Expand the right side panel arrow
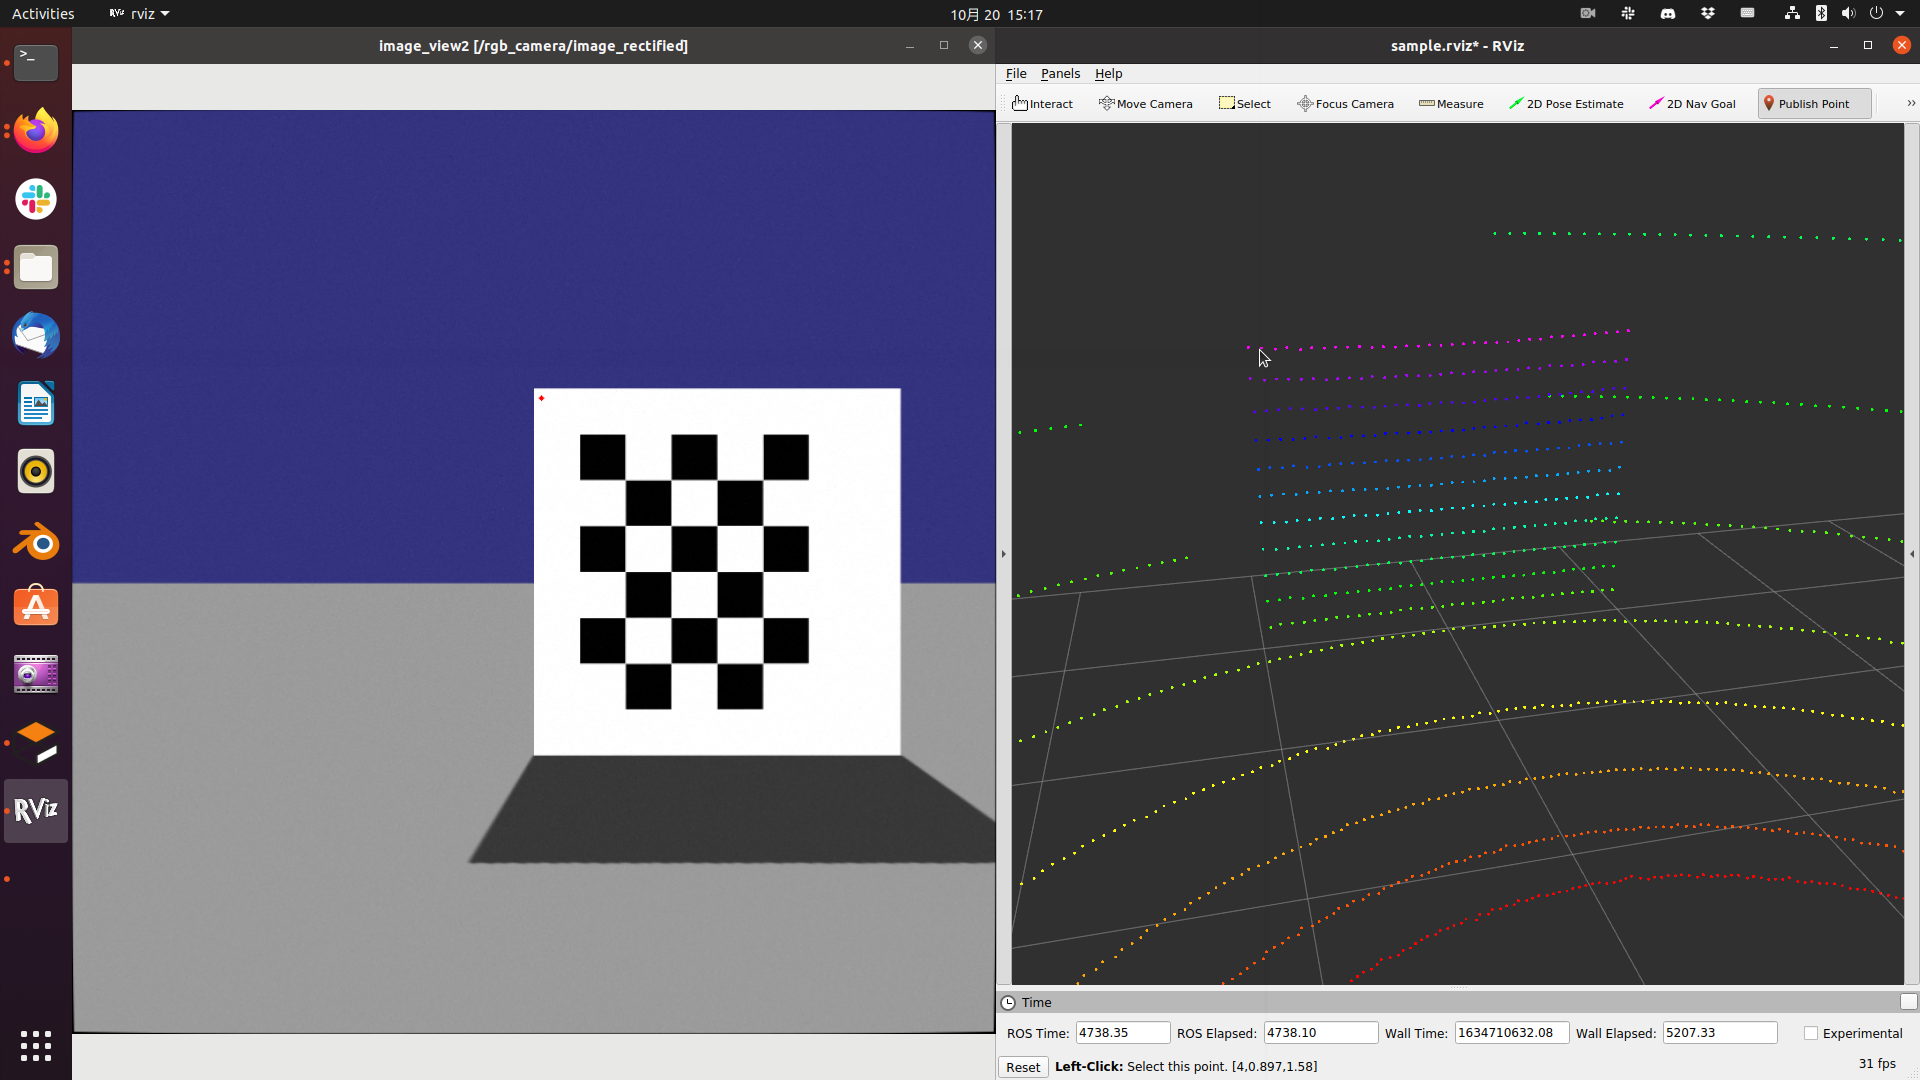Viewport: 1920px width, 1080px height. pos(1912,553)
